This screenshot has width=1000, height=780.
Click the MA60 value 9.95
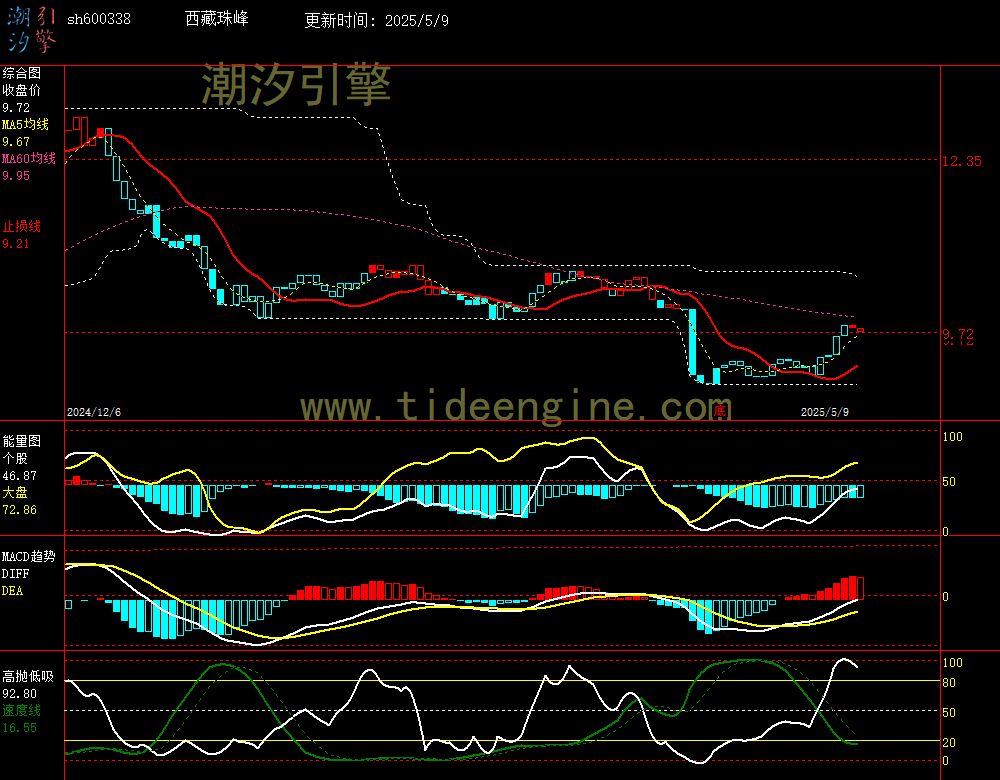tap(16, 175)
